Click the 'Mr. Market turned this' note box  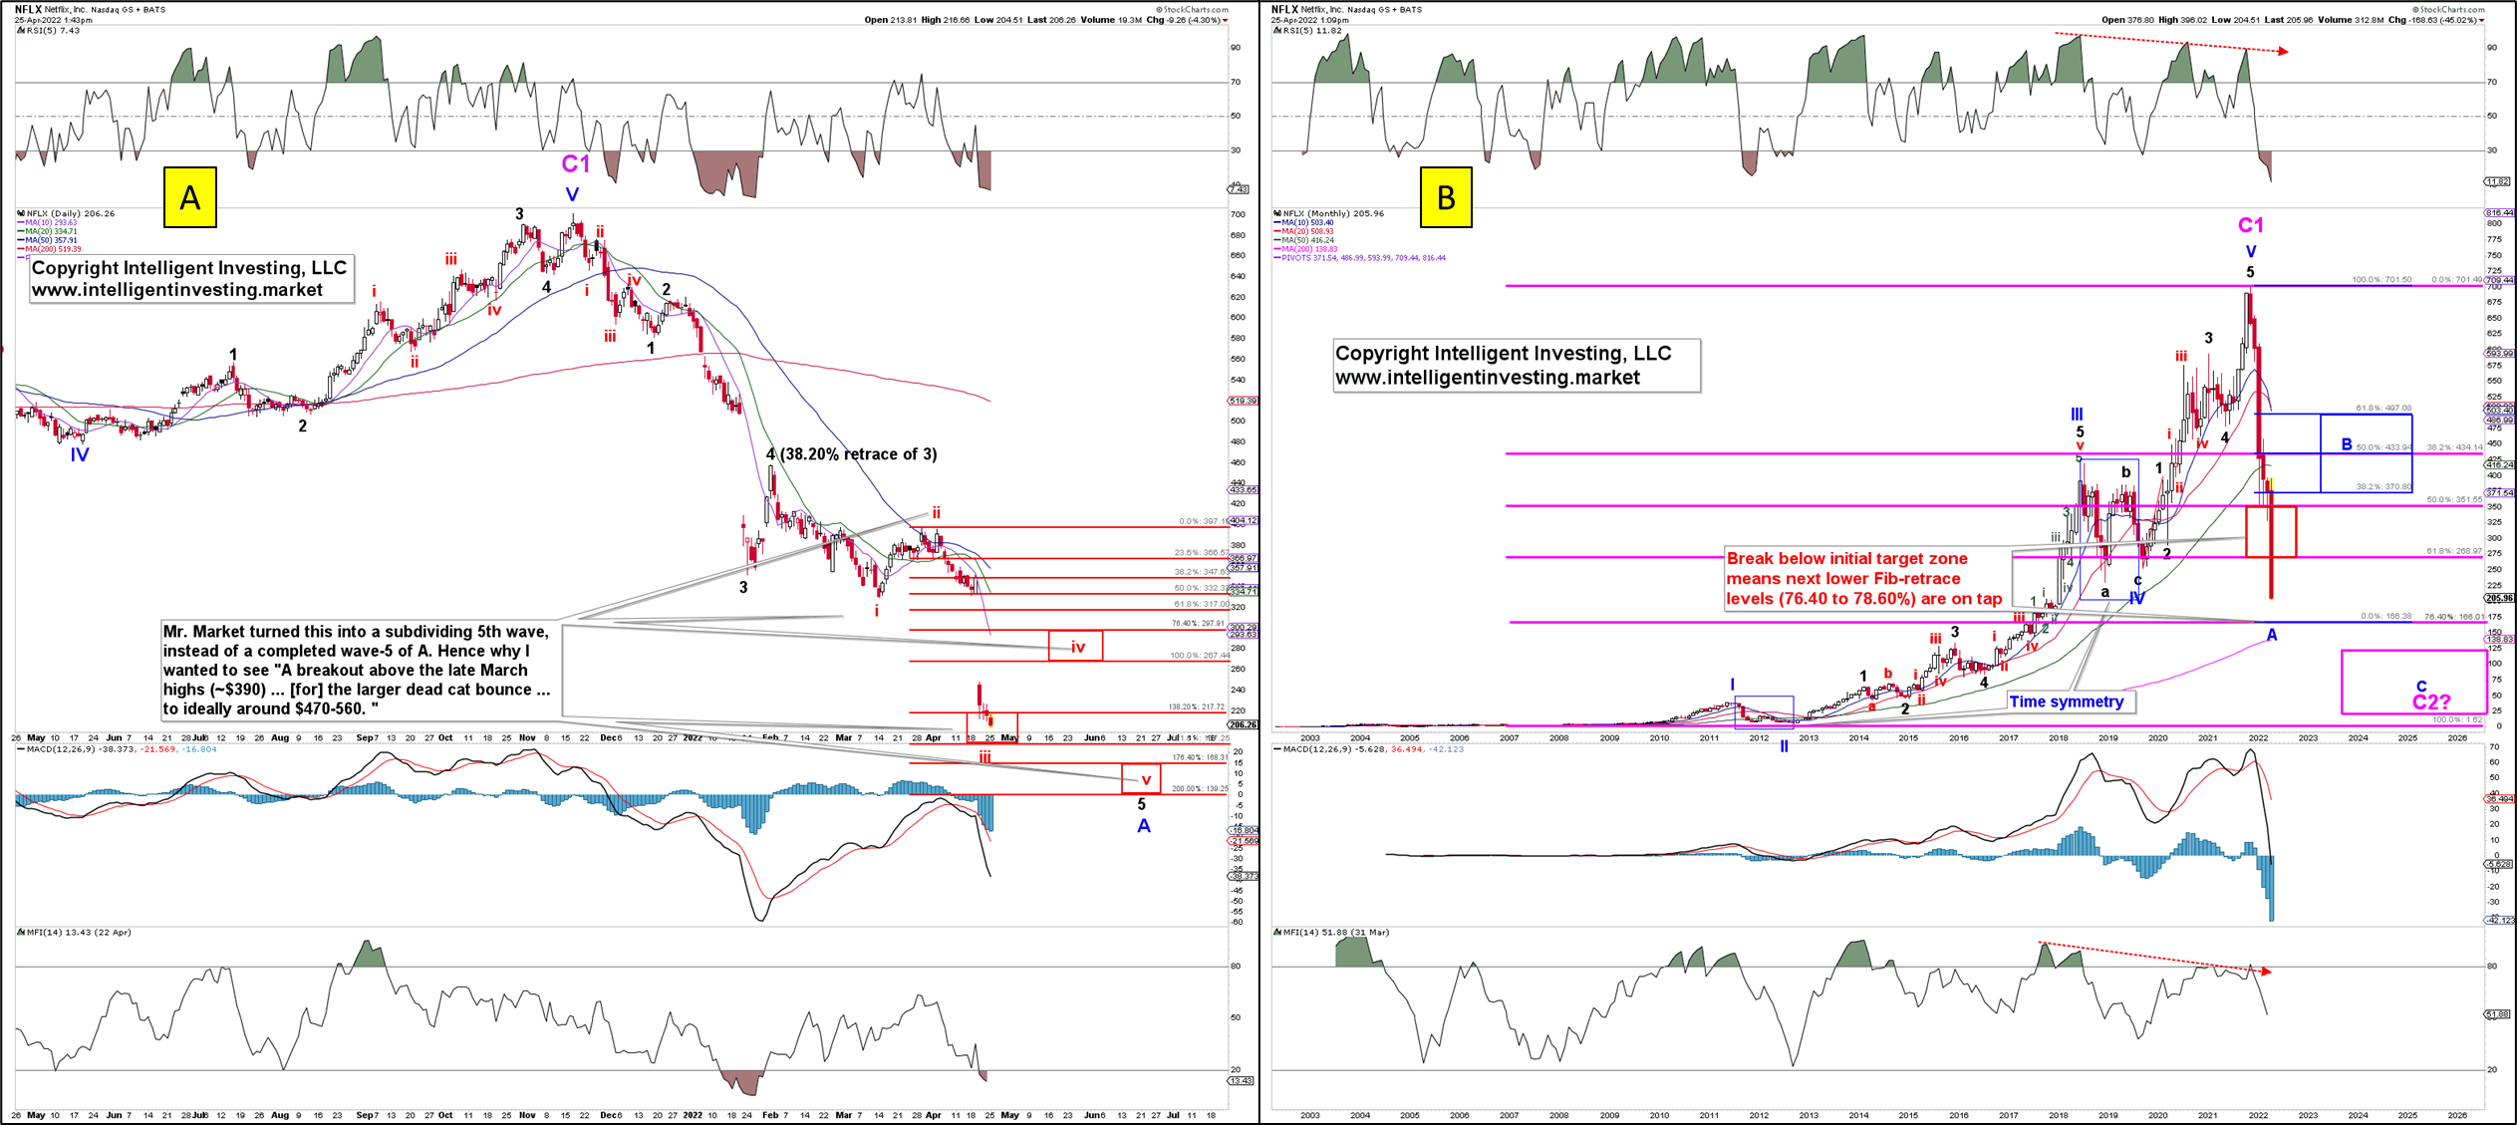click(x=360, y=670)
